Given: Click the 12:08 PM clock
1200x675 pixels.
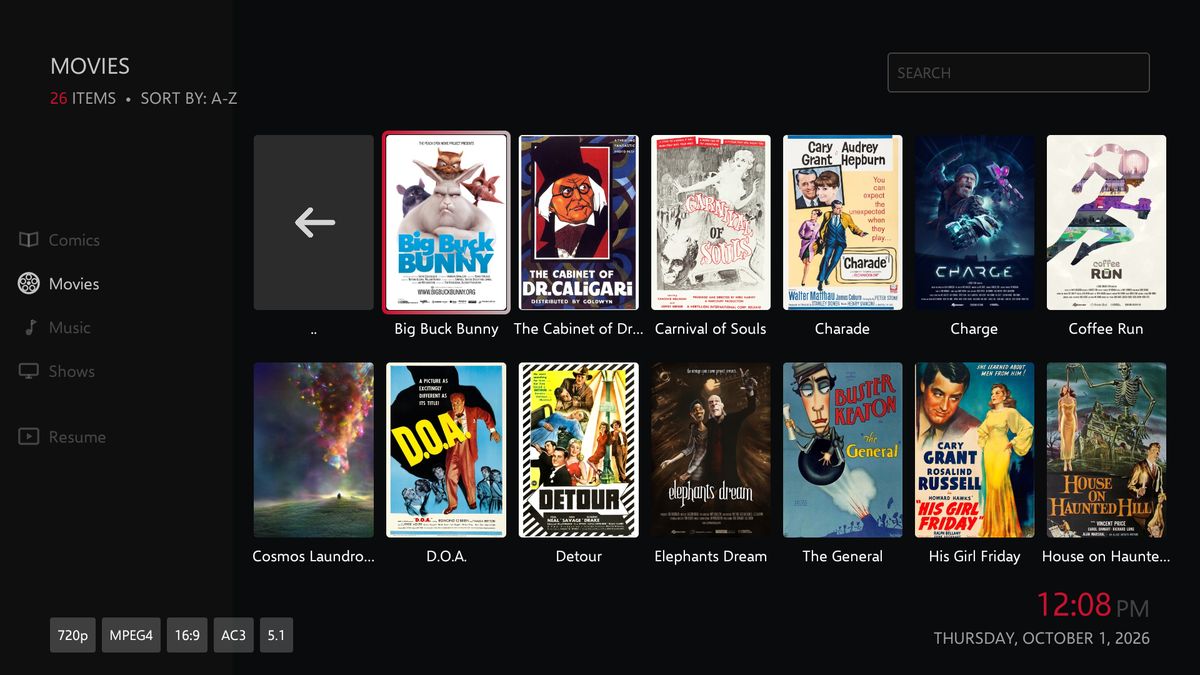Looking at the screenshot, I should click(1093, 605).
